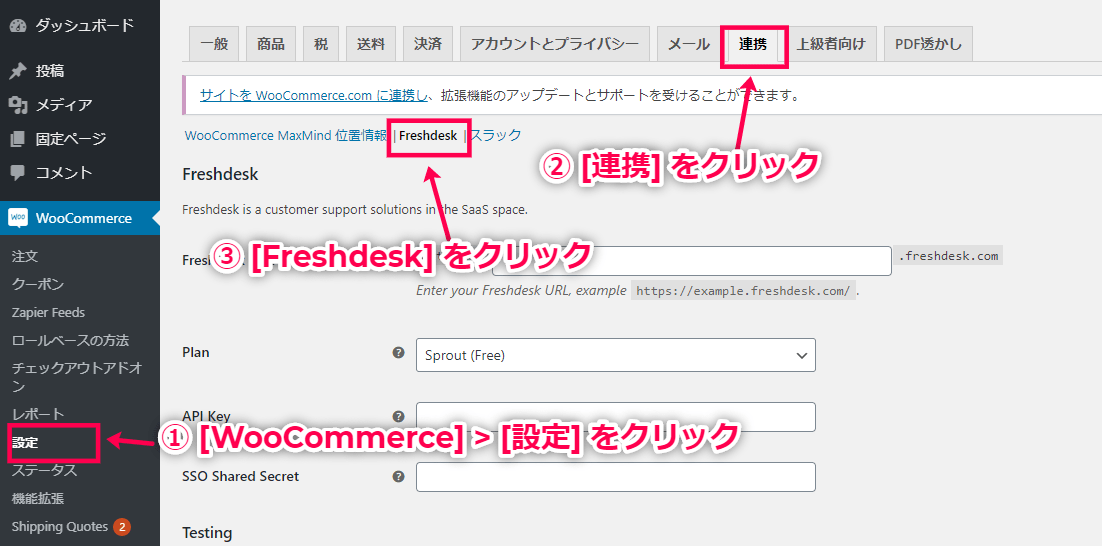The height and width of the screenshot is (546, 1102).
Task: Open the WooCommerce sidebar menu
Action: click(x=80, y=218)
